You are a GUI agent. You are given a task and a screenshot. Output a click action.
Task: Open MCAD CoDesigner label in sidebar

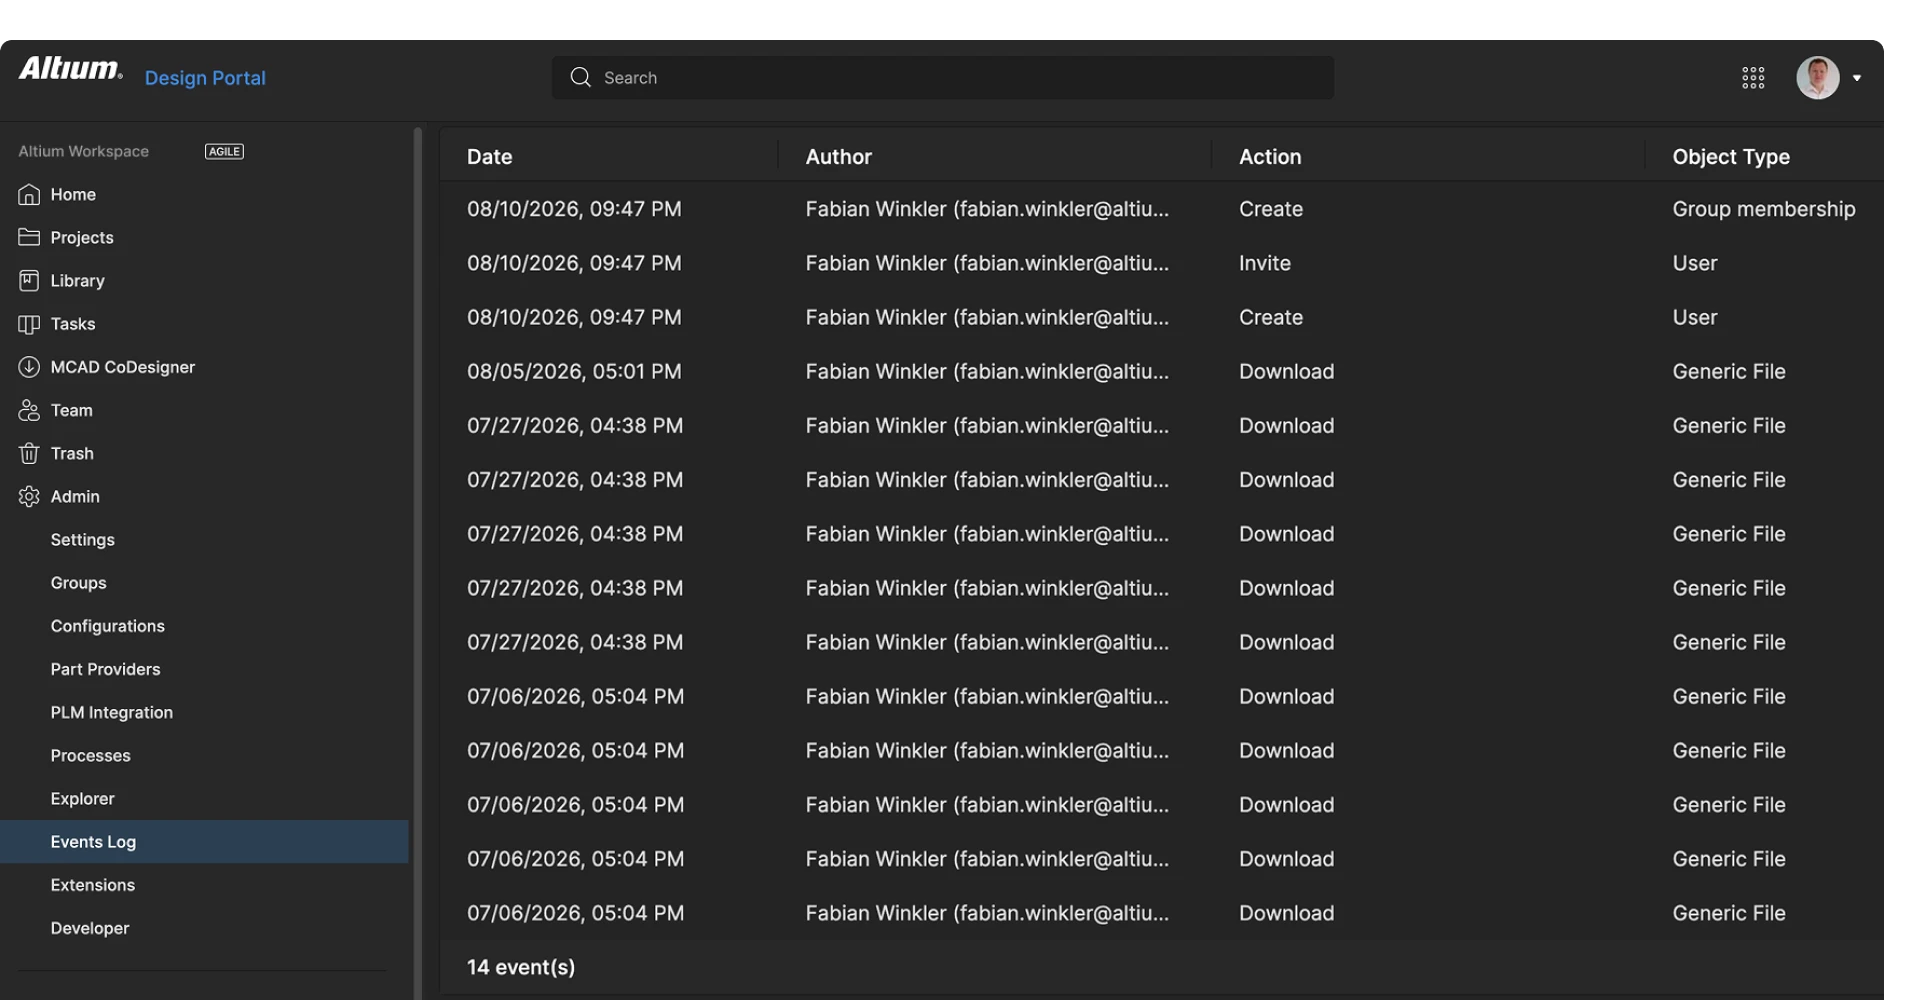pyautogui.click(x=123, y=367)
